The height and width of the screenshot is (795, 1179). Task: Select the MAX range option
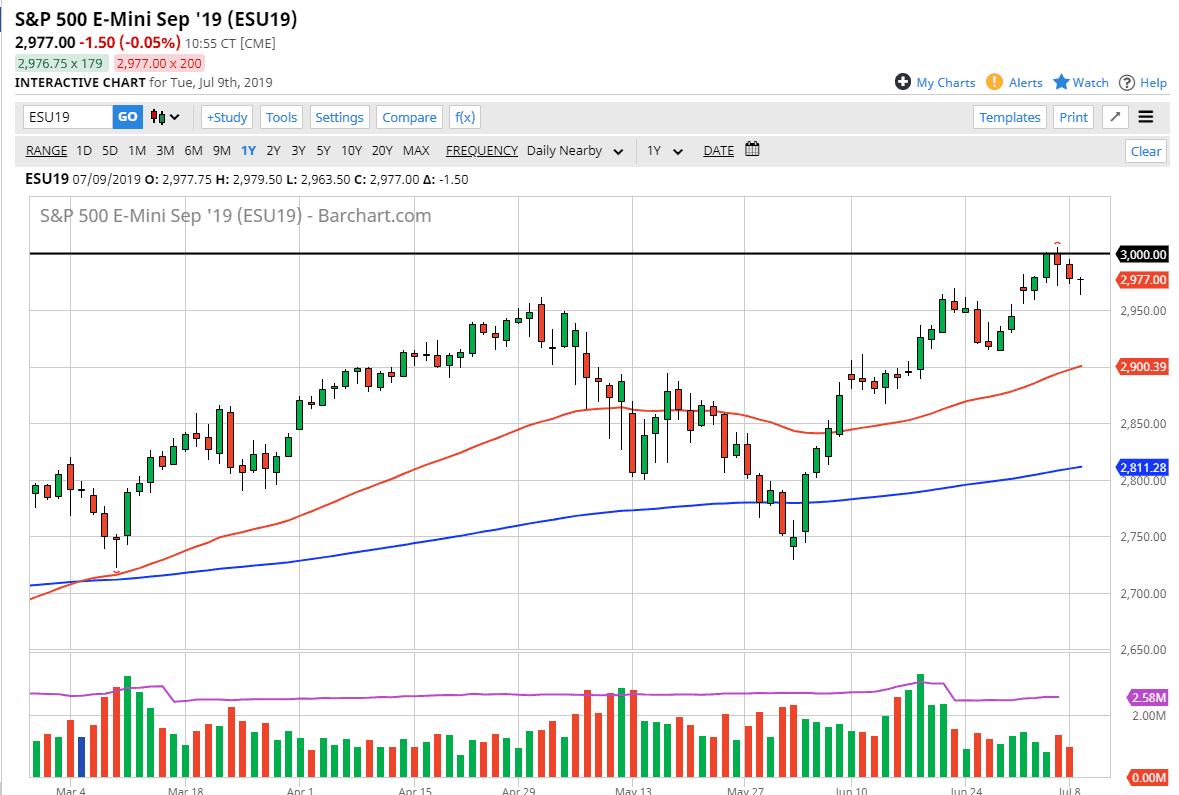pyautogui.click(x=416, y=151)
